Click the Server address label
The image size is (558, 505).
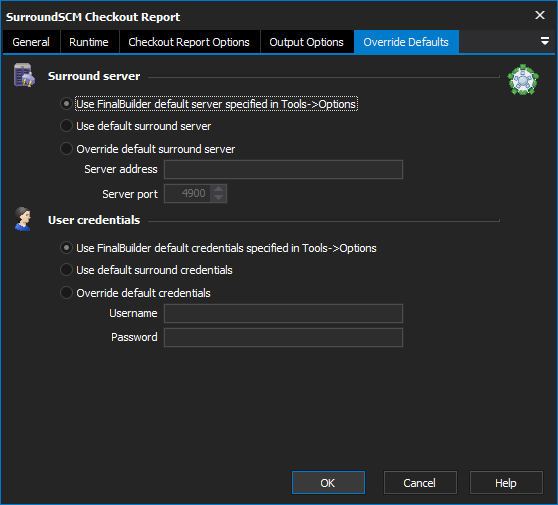[121, 169]
